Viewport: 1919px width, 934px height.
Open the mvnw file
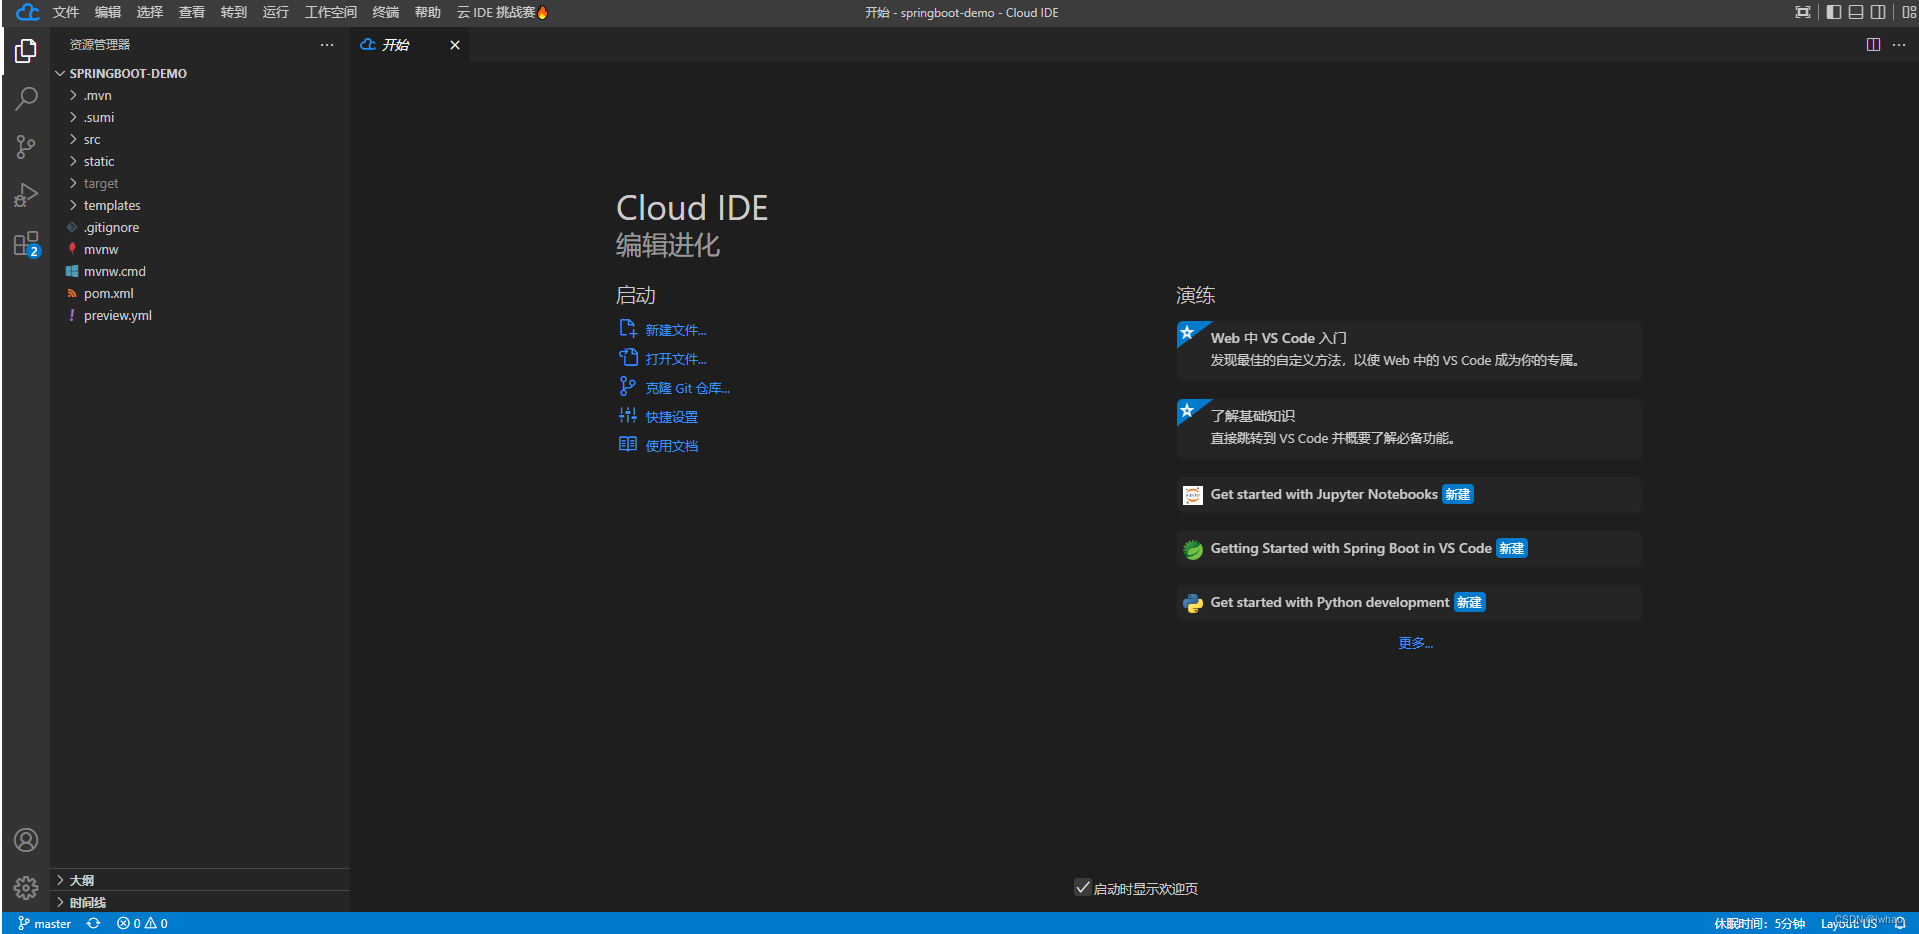(200, 249)
